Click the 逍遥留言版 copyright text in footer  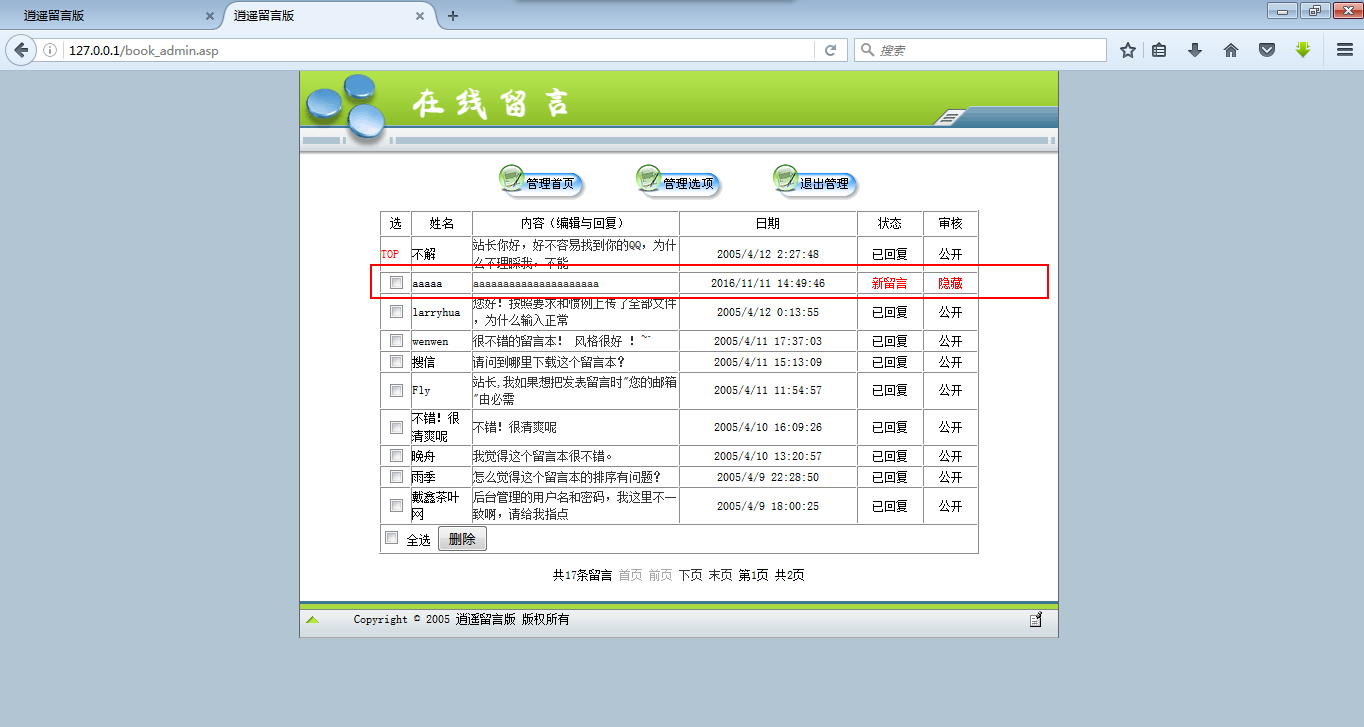[486, 619]
